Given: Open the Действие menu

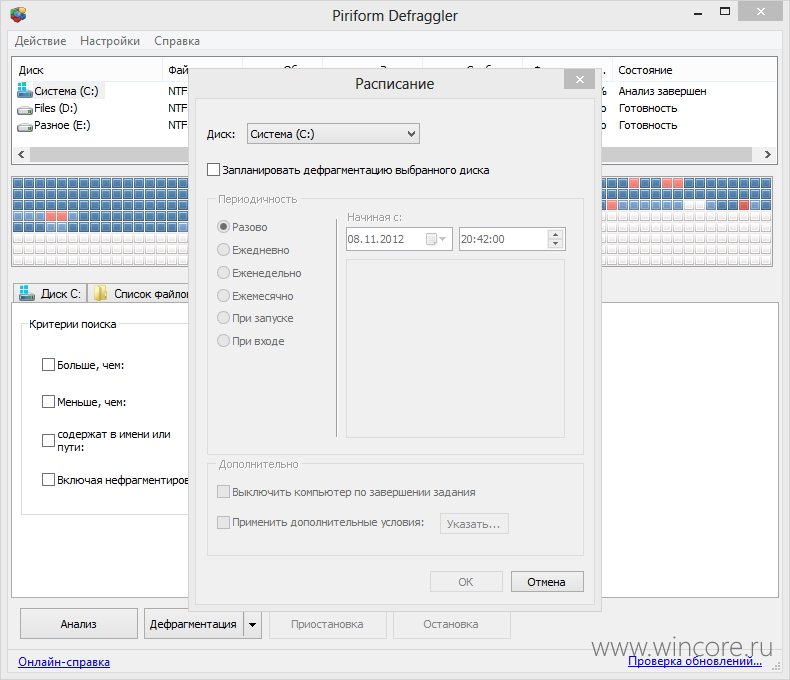Looking at the screenshot, I should click(x=40, y=41).
